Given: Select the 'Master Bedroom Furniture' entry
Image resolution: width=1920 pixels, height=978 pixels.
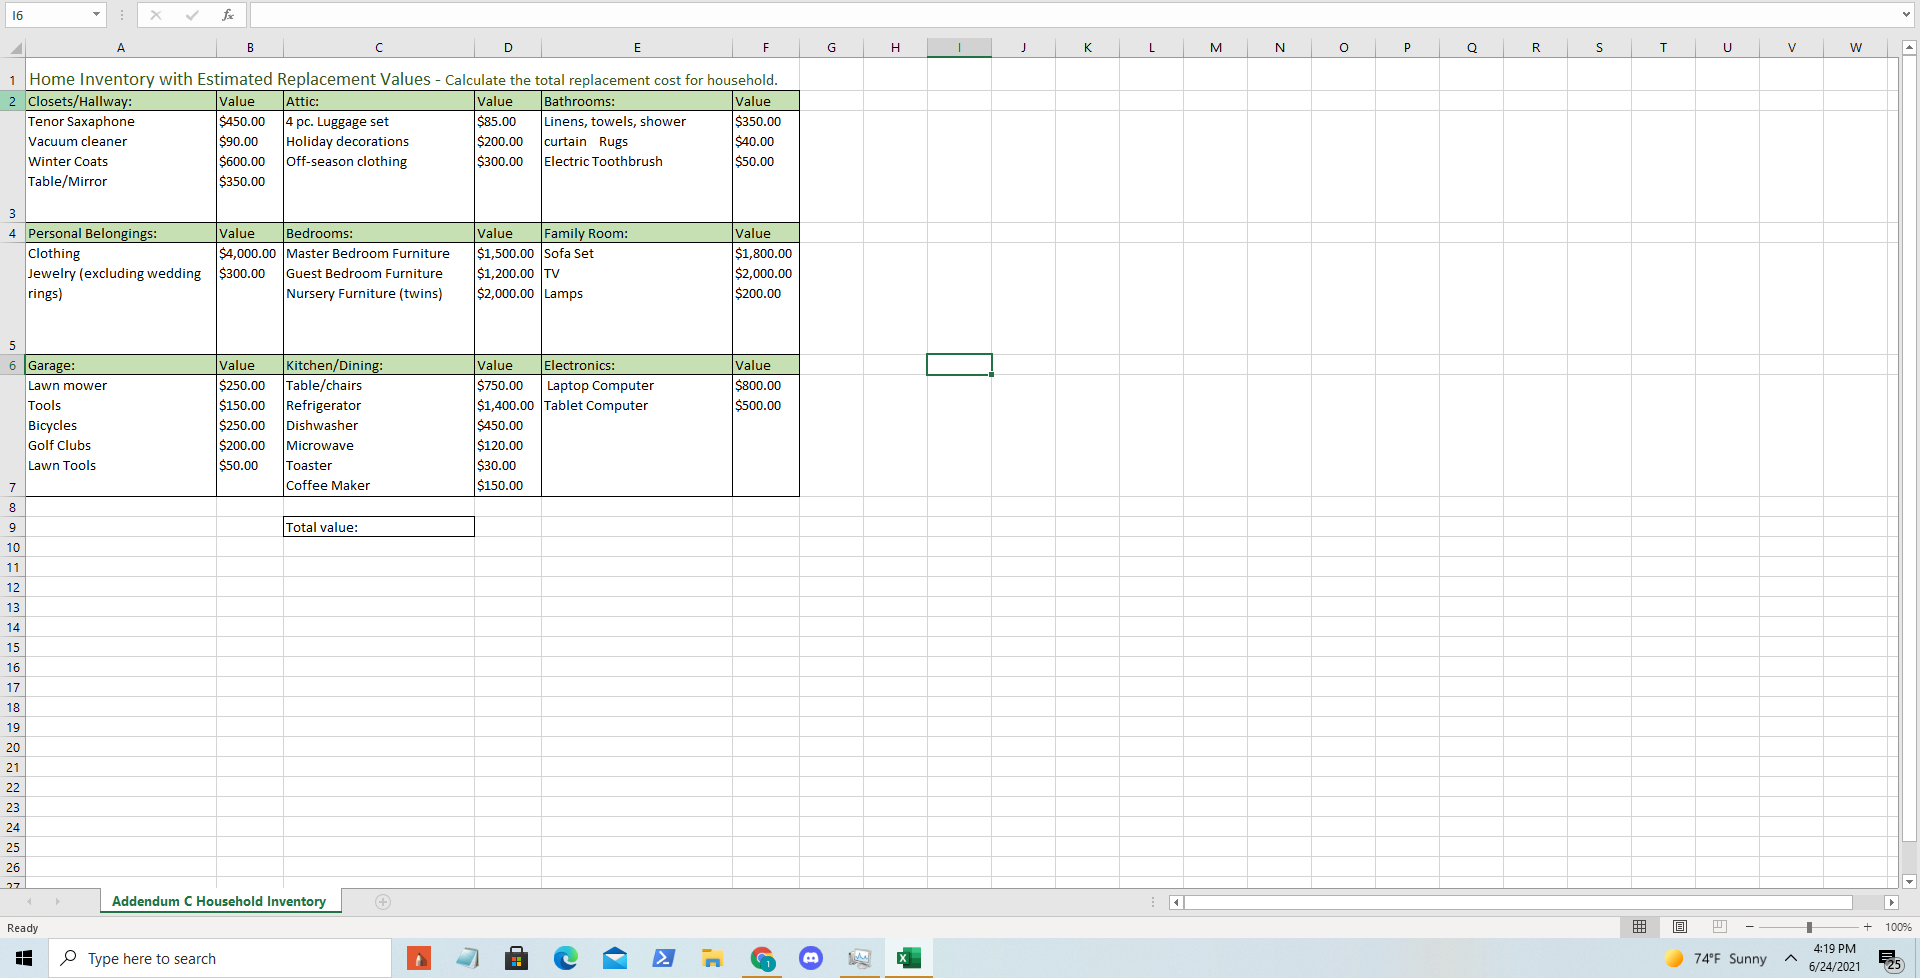Looking at the screenshot, I should coord(368,254).
